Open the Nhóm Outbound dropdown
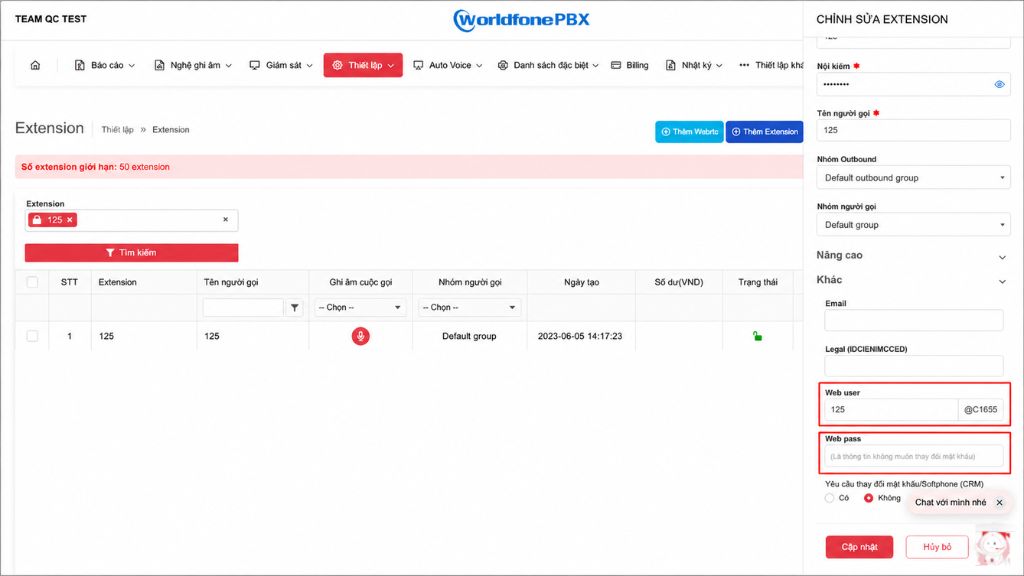This screenshot has width=1024, height=576. click(913, 178)
